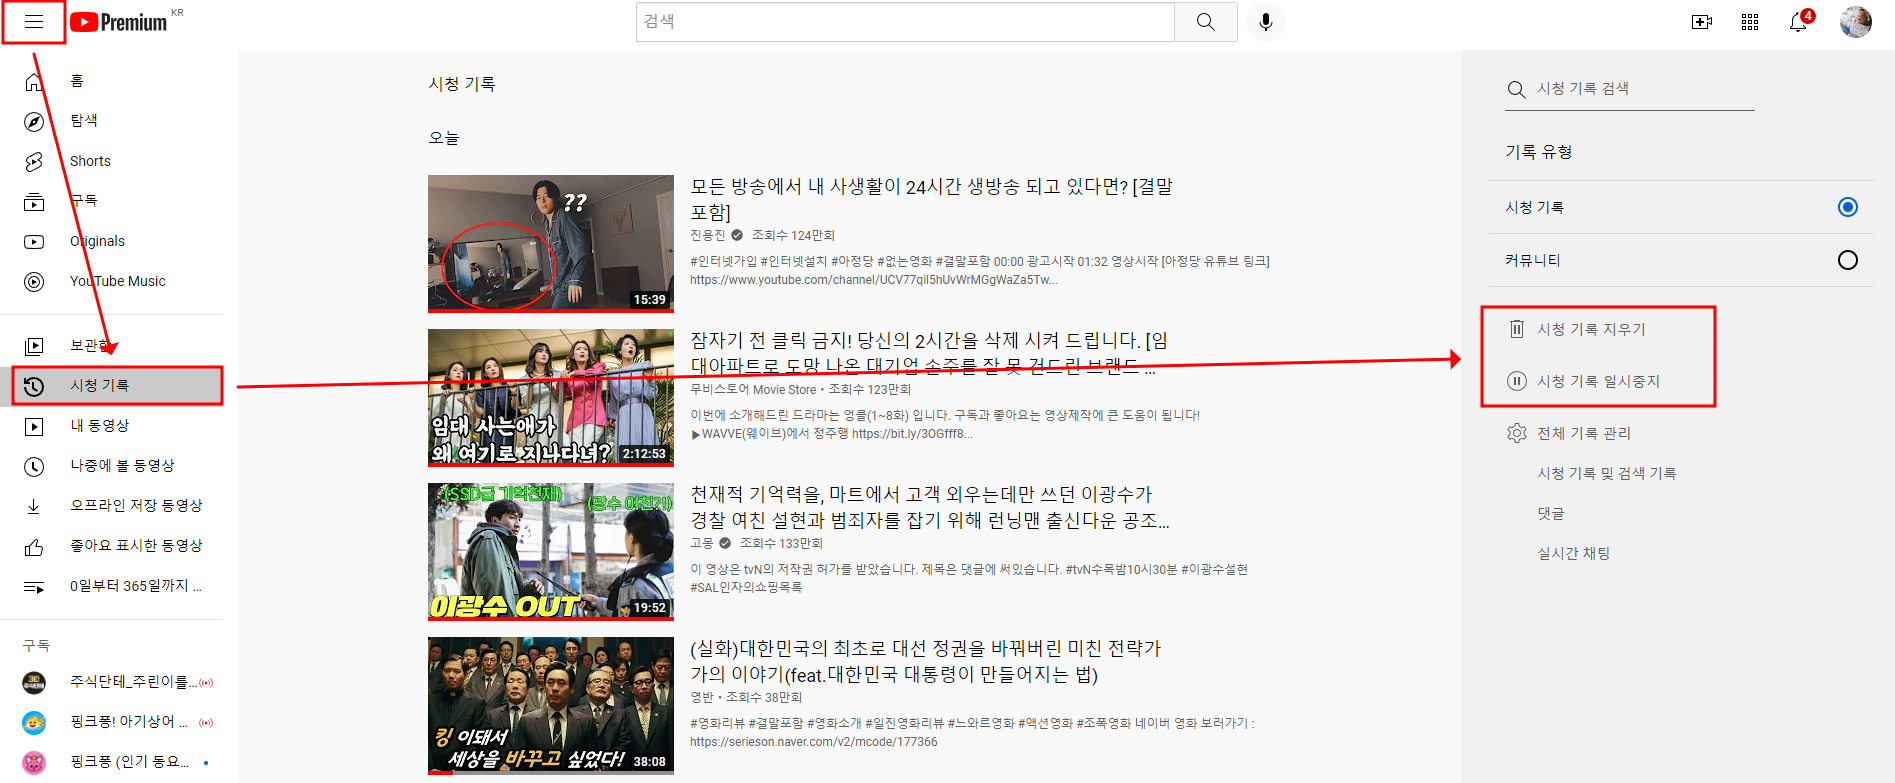1895x783 pixels.
Task: Open 홈 in the sidebar
Action: 77,81
